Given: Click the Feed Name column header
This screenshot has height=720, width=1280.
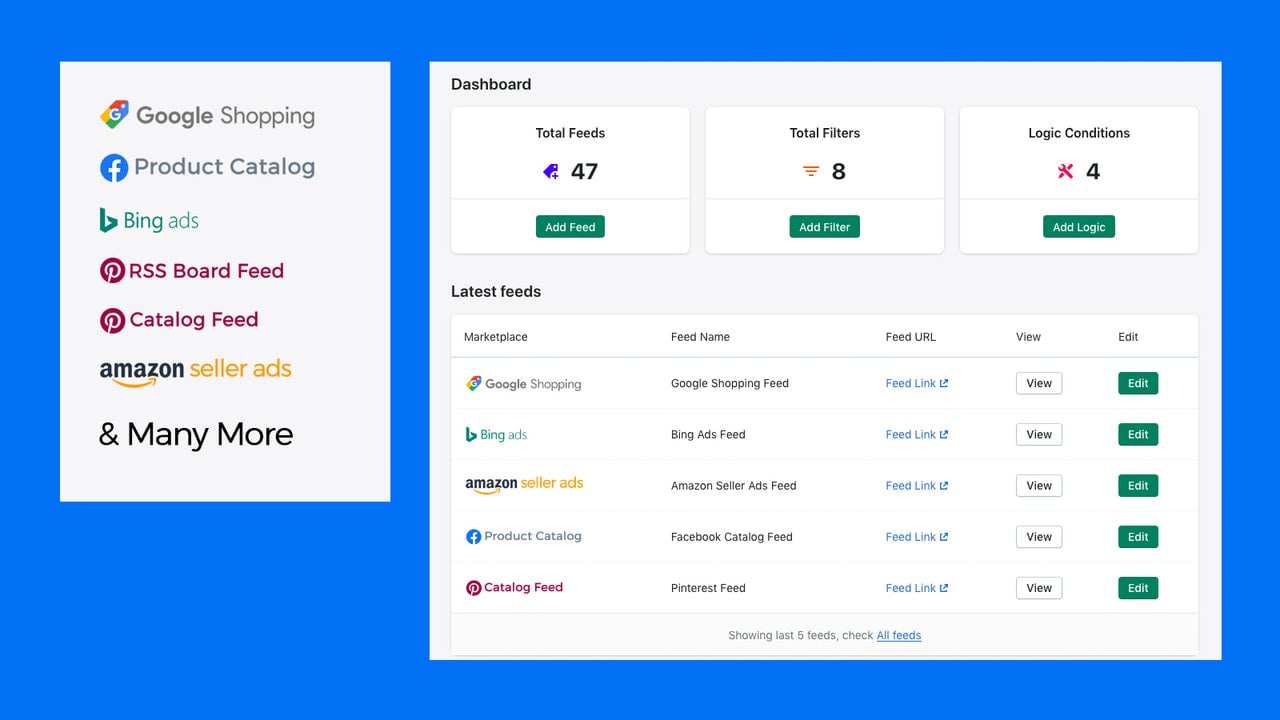Looking at the screenshot, I should coord(700,337).
